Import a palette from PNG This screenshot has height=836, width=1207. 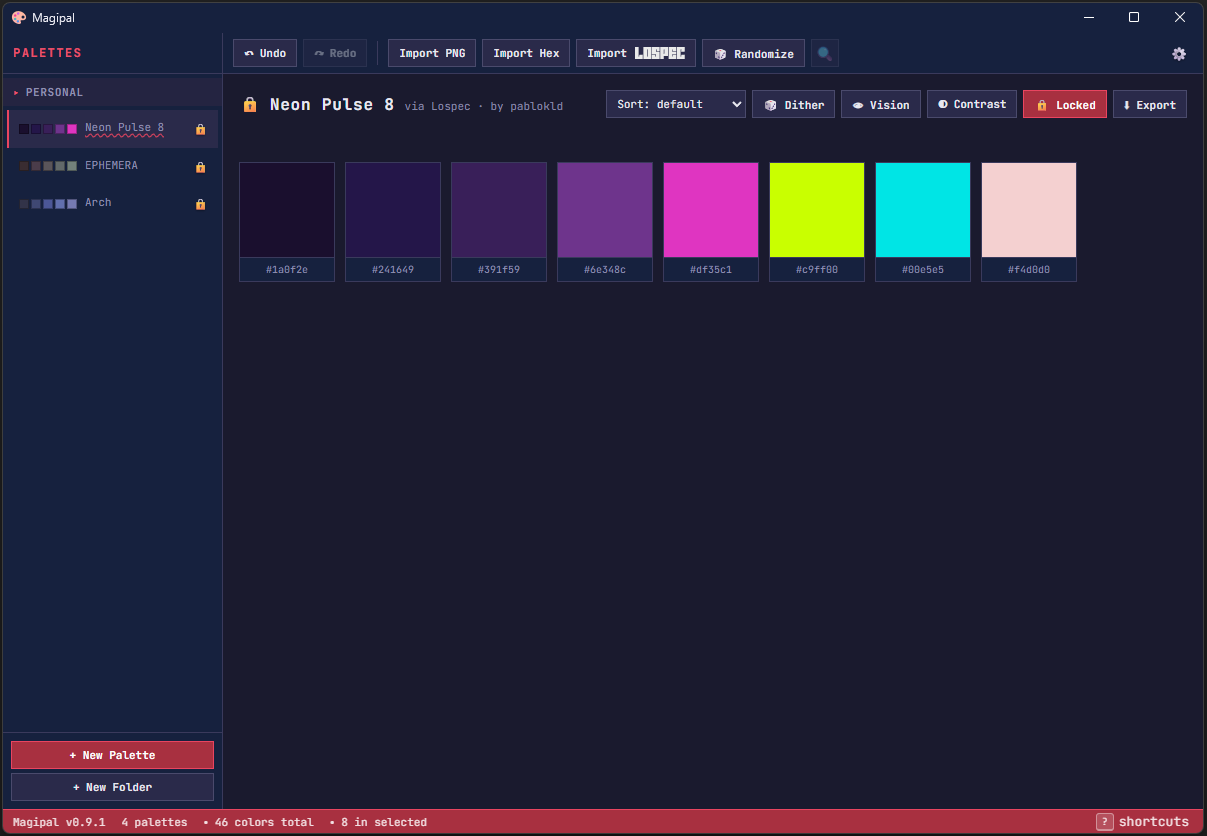432,53
